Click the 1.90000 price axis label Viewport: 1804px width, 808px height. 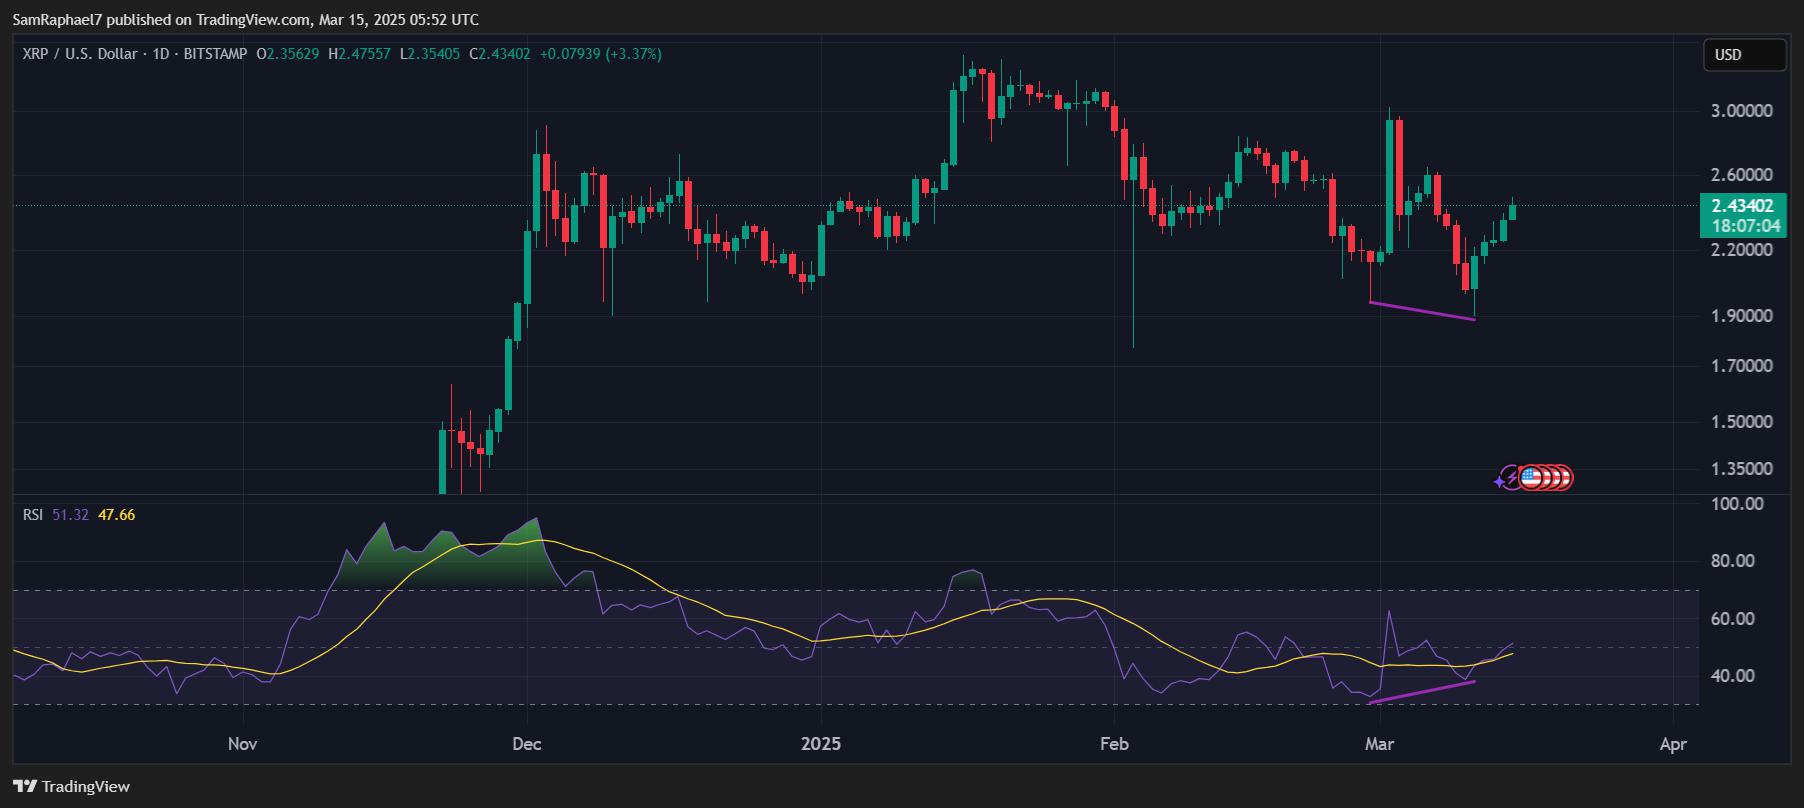1742,316
